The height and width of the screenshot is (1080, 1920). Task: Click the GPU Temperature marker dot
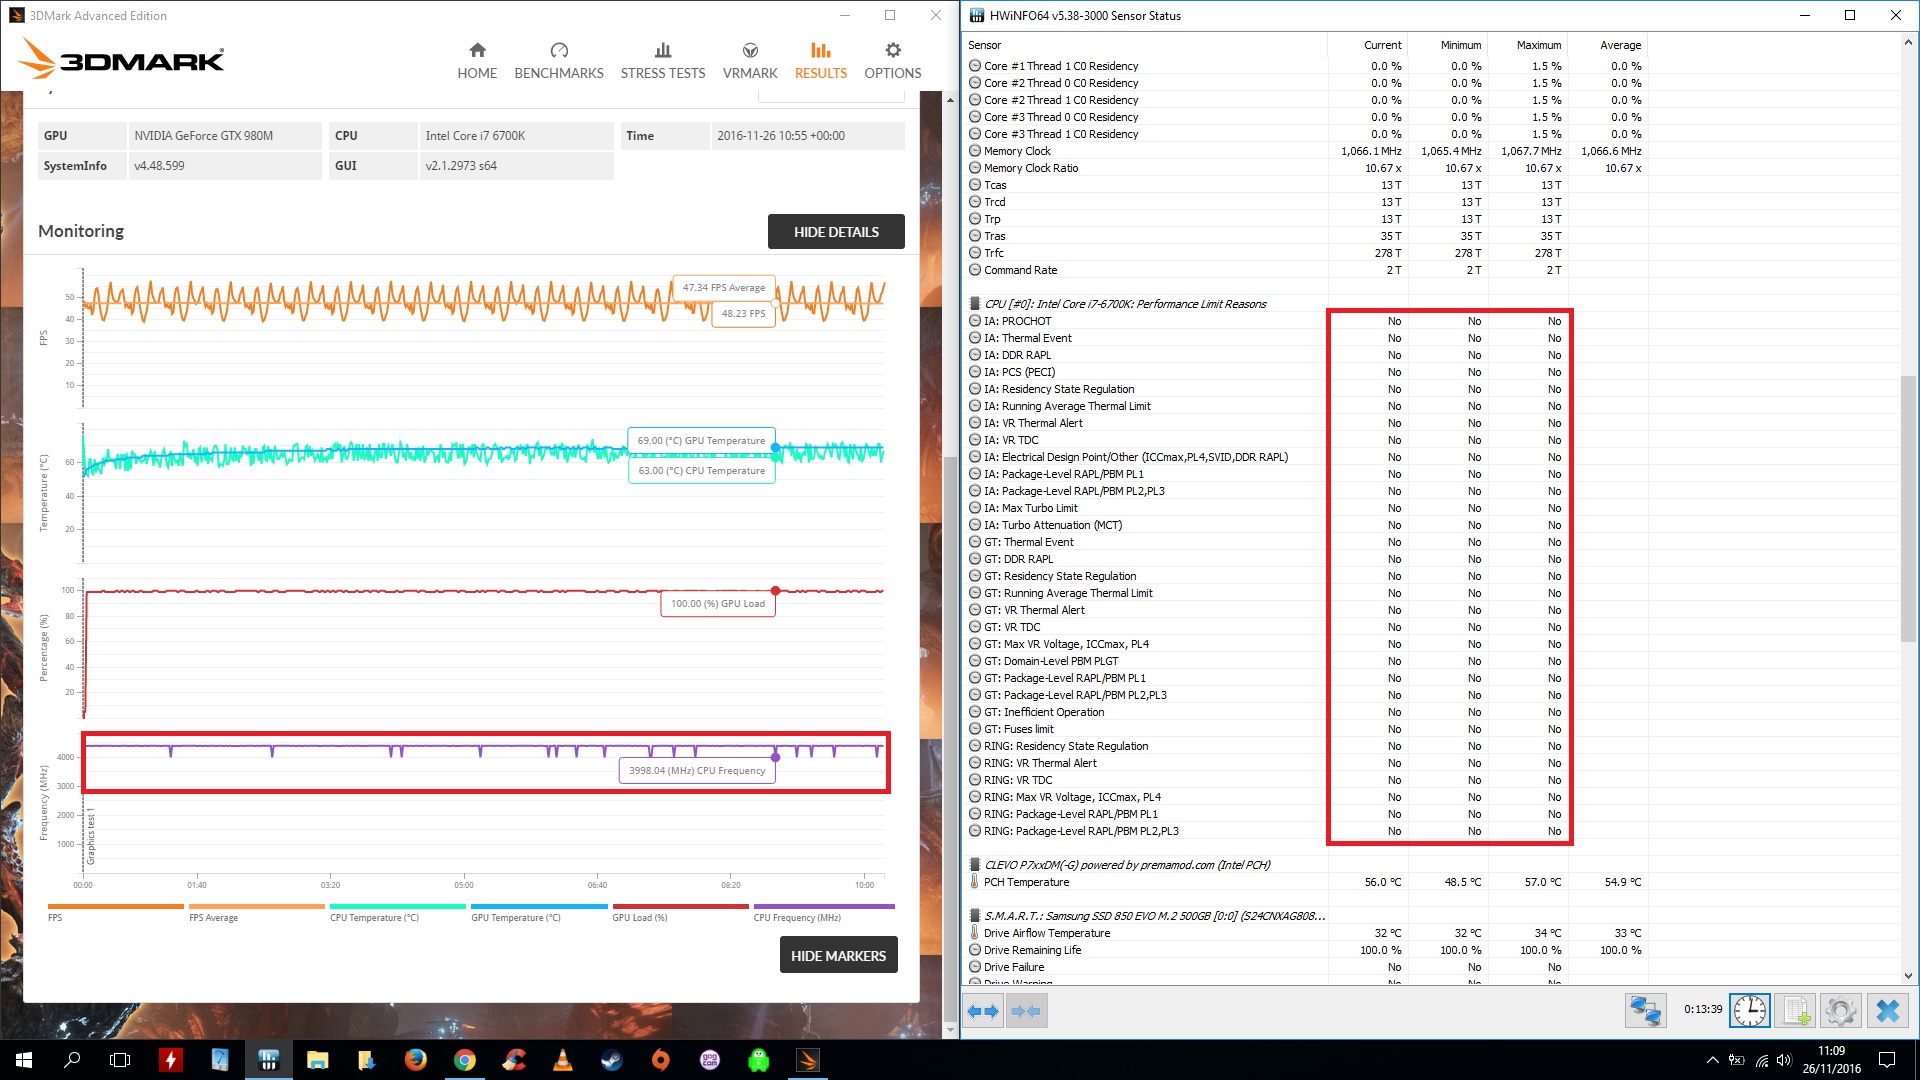coord(775,447)
